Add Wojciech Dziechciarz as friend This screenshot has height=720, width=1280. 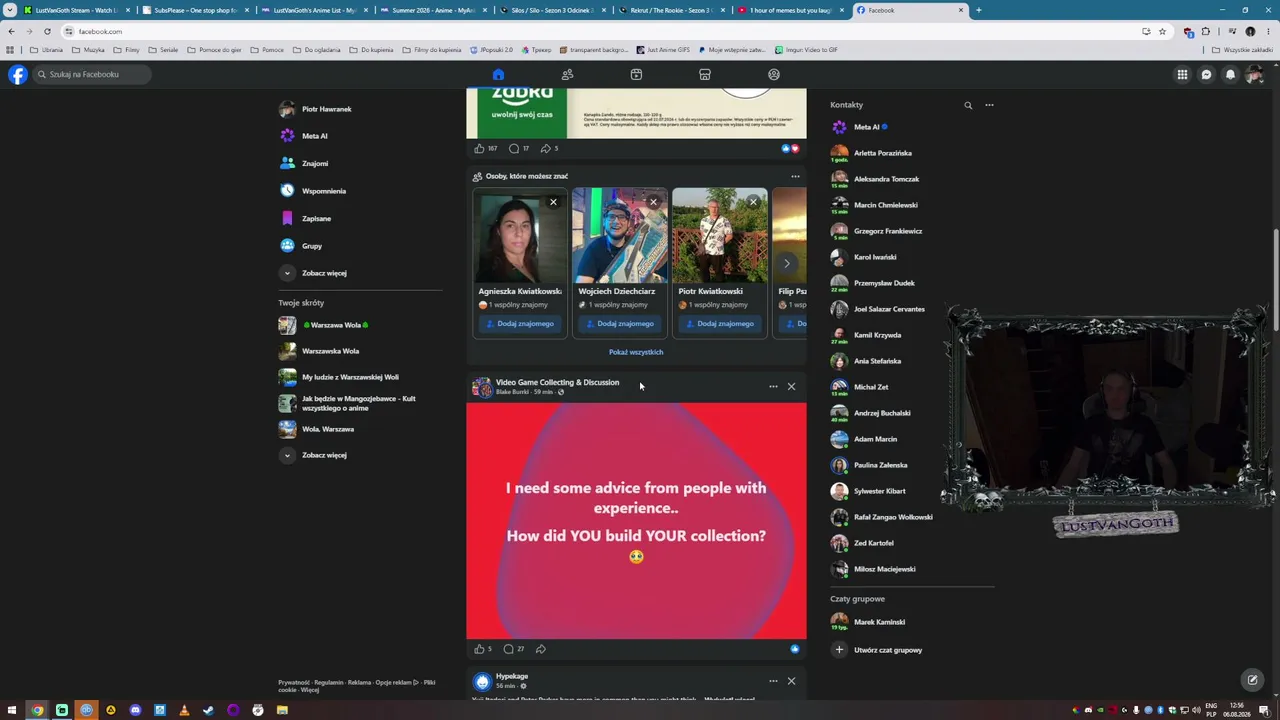(620, 324)
